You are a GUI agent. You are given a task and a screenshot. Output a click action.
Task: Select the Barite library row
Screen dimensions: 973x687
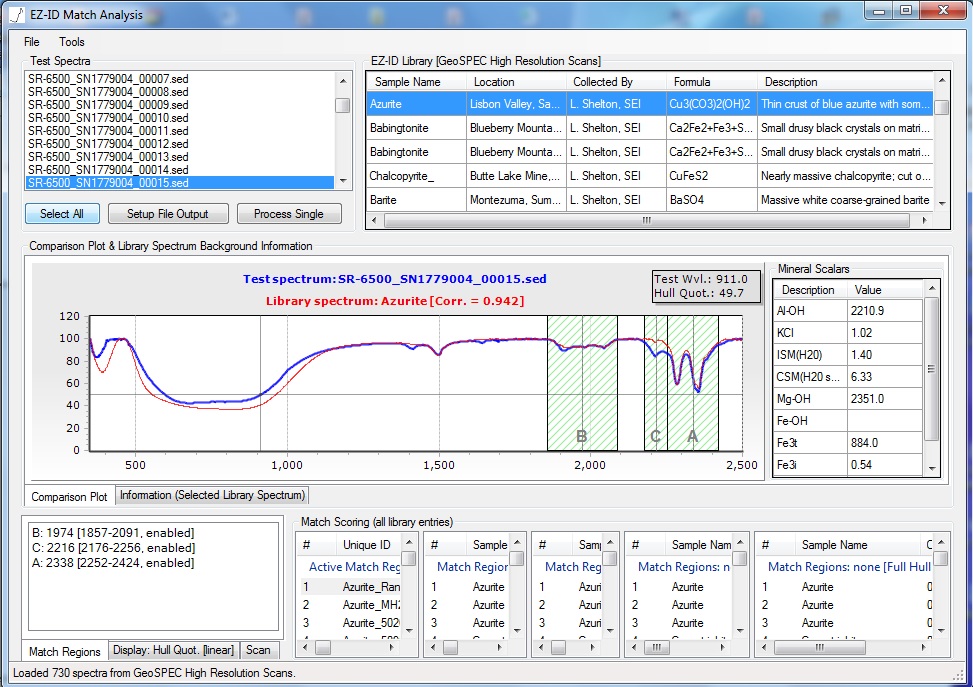[384, 200]
